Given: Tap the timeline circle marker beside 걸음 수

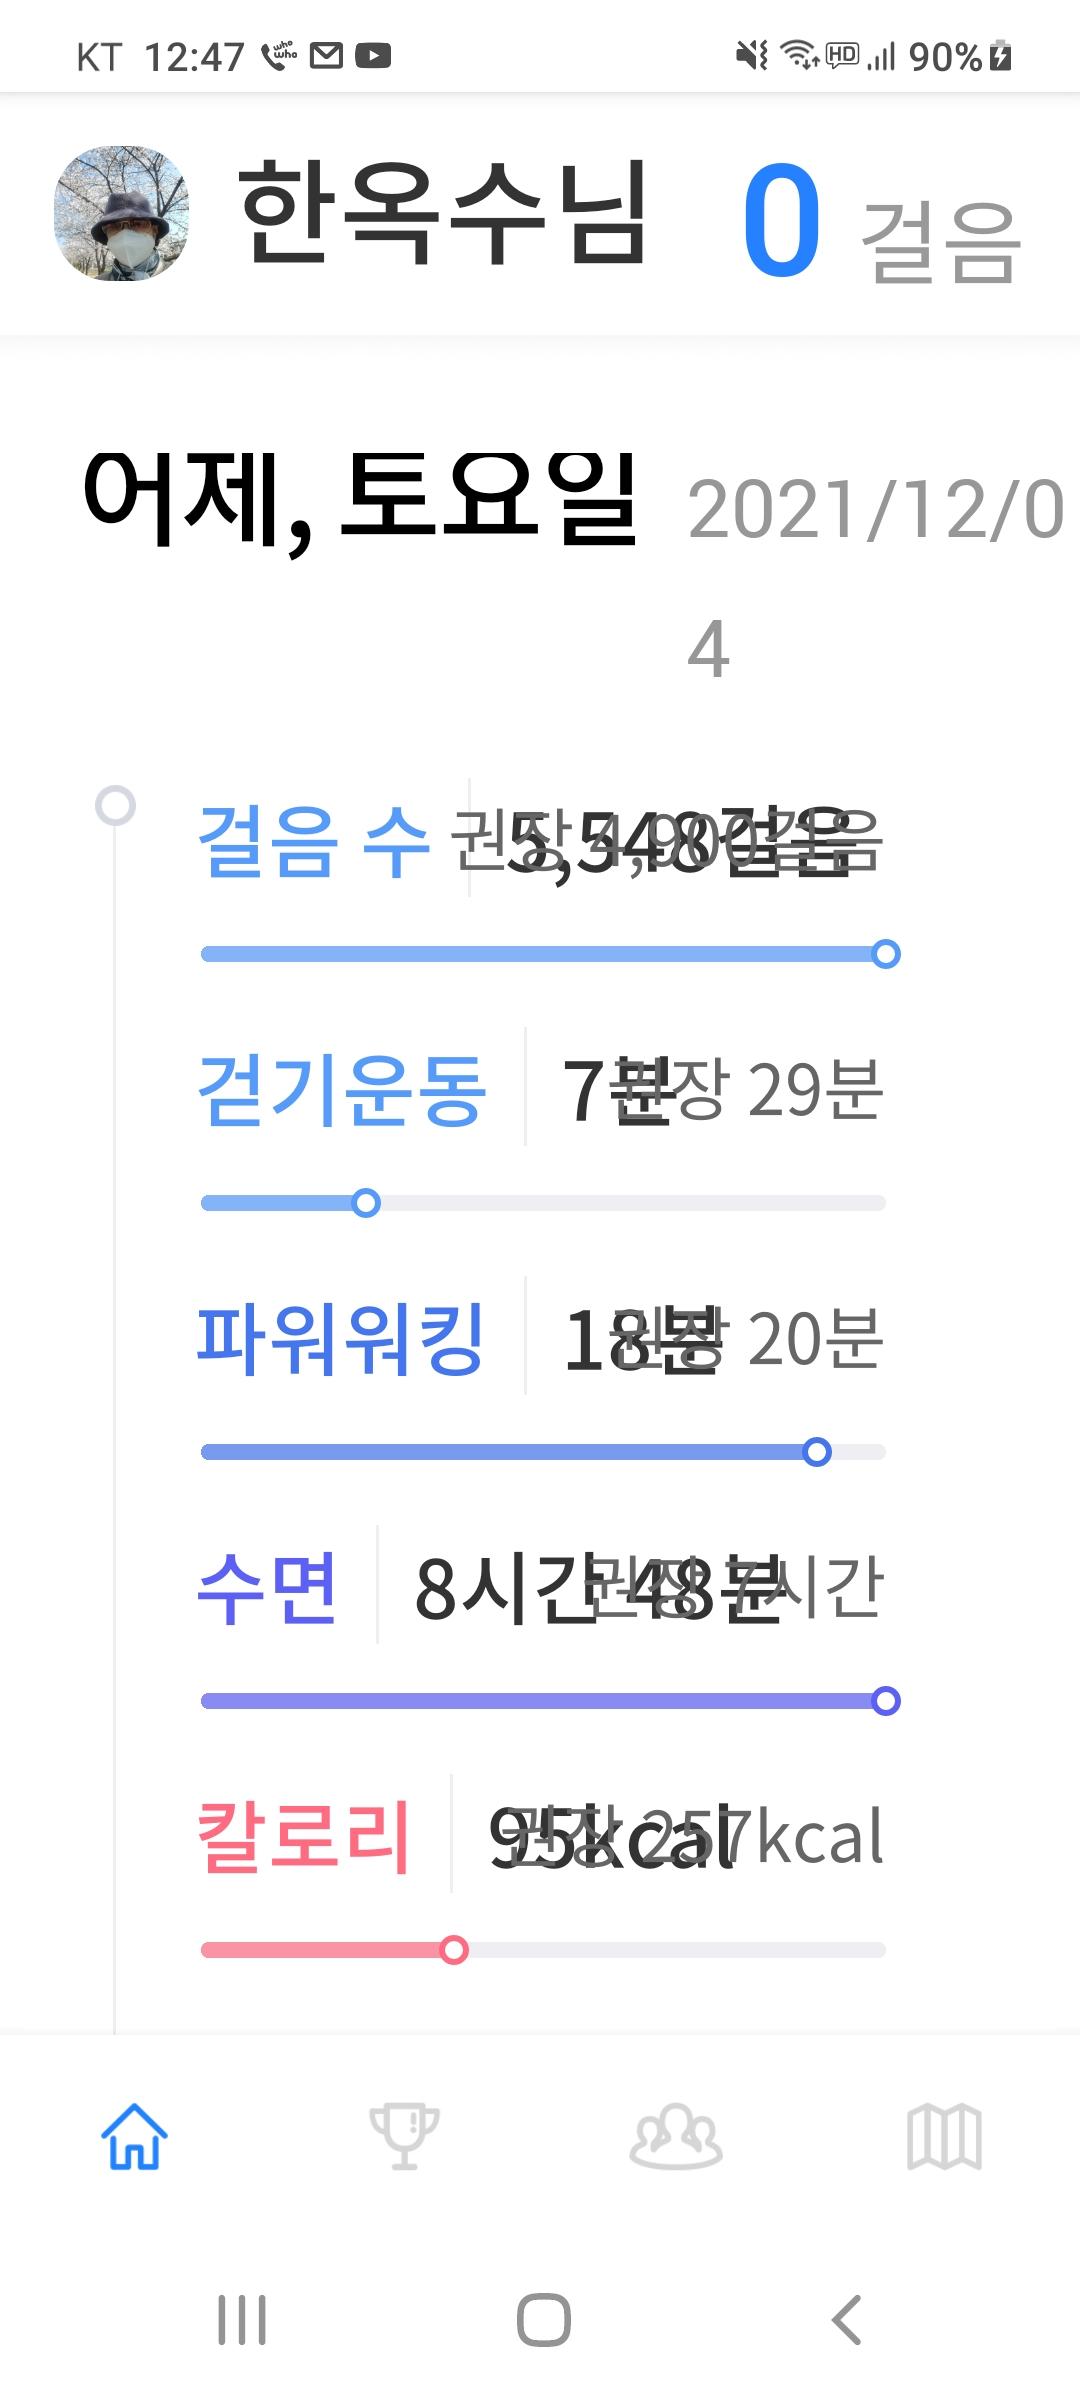Looking at the screenshot, I should click(x=115, y=805).
